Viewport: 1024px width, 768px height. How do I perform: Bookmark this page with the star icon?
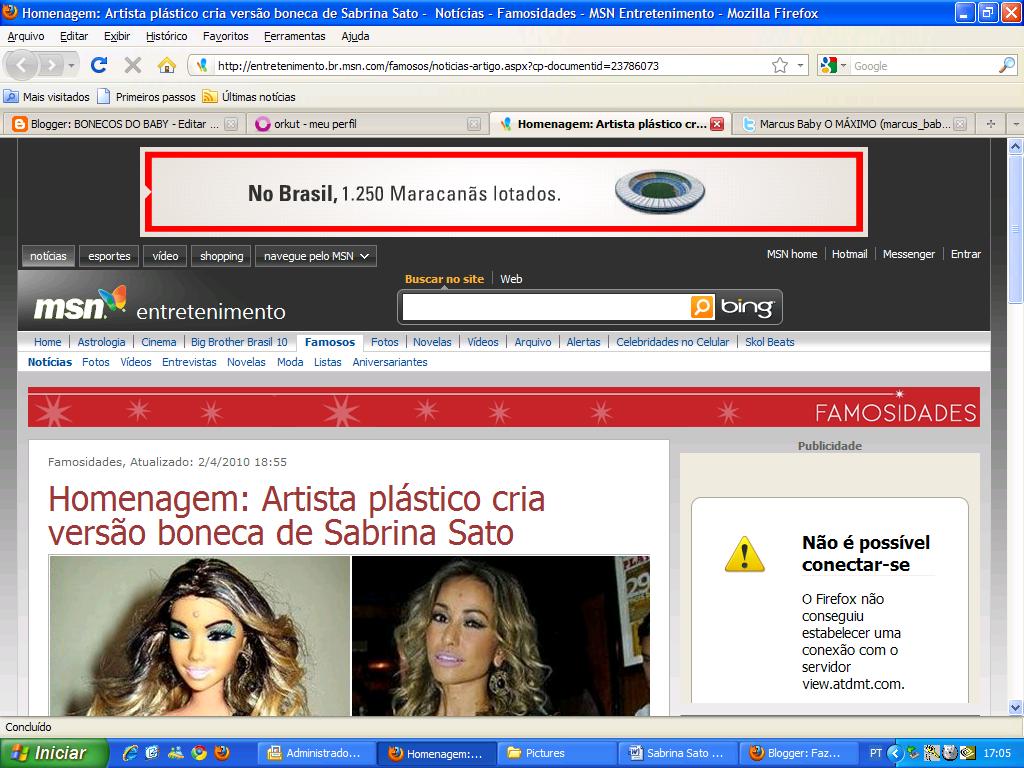point(778,63)
